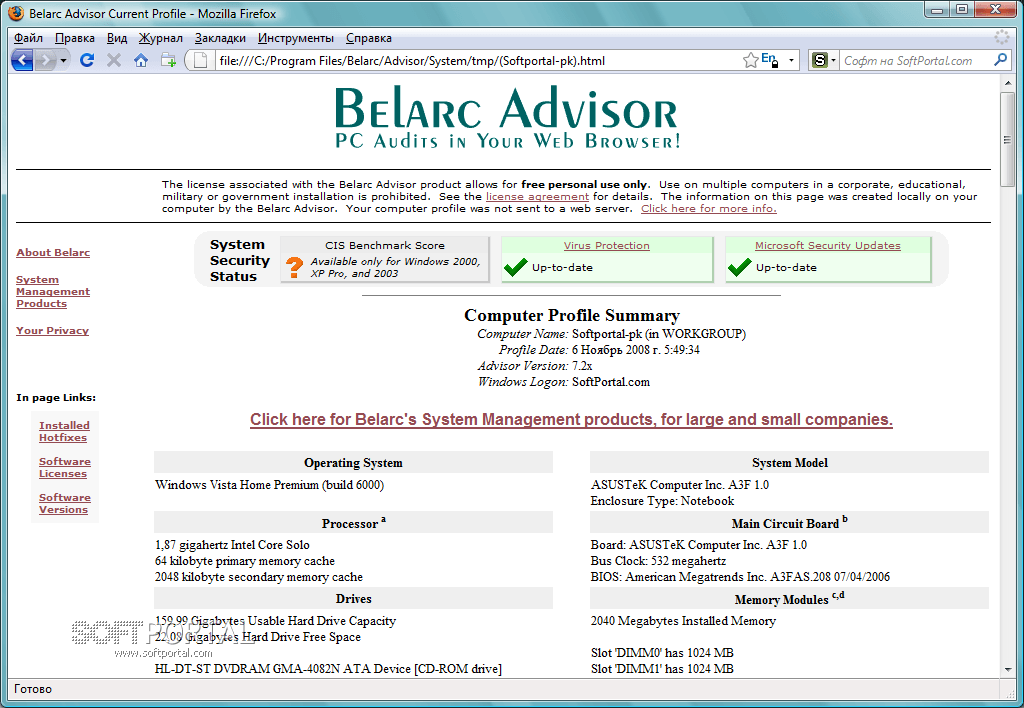Reload the current page

[x=87, y=61]
